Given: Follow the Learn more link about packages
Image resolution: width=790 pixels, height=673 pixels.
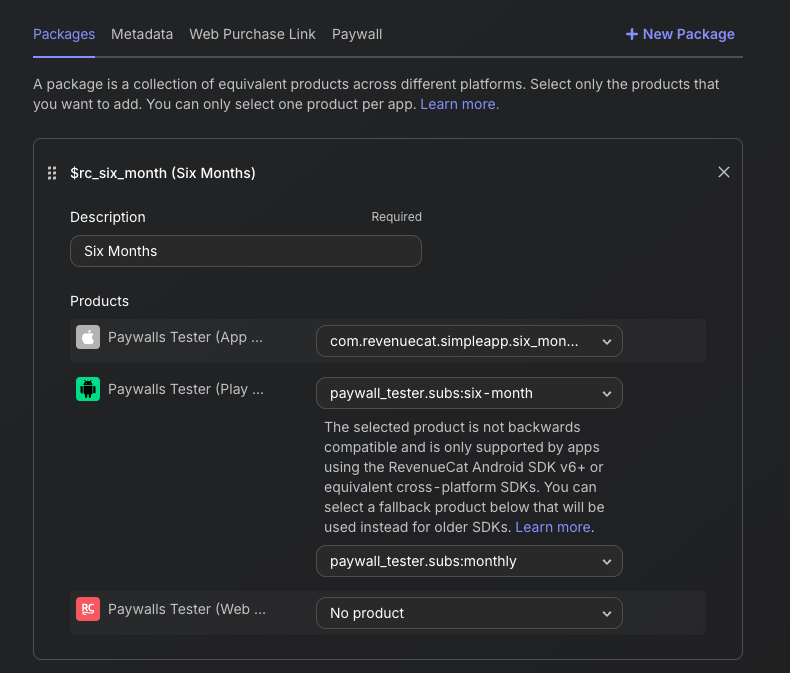Looking at the screenshot, I should point(459,104).
